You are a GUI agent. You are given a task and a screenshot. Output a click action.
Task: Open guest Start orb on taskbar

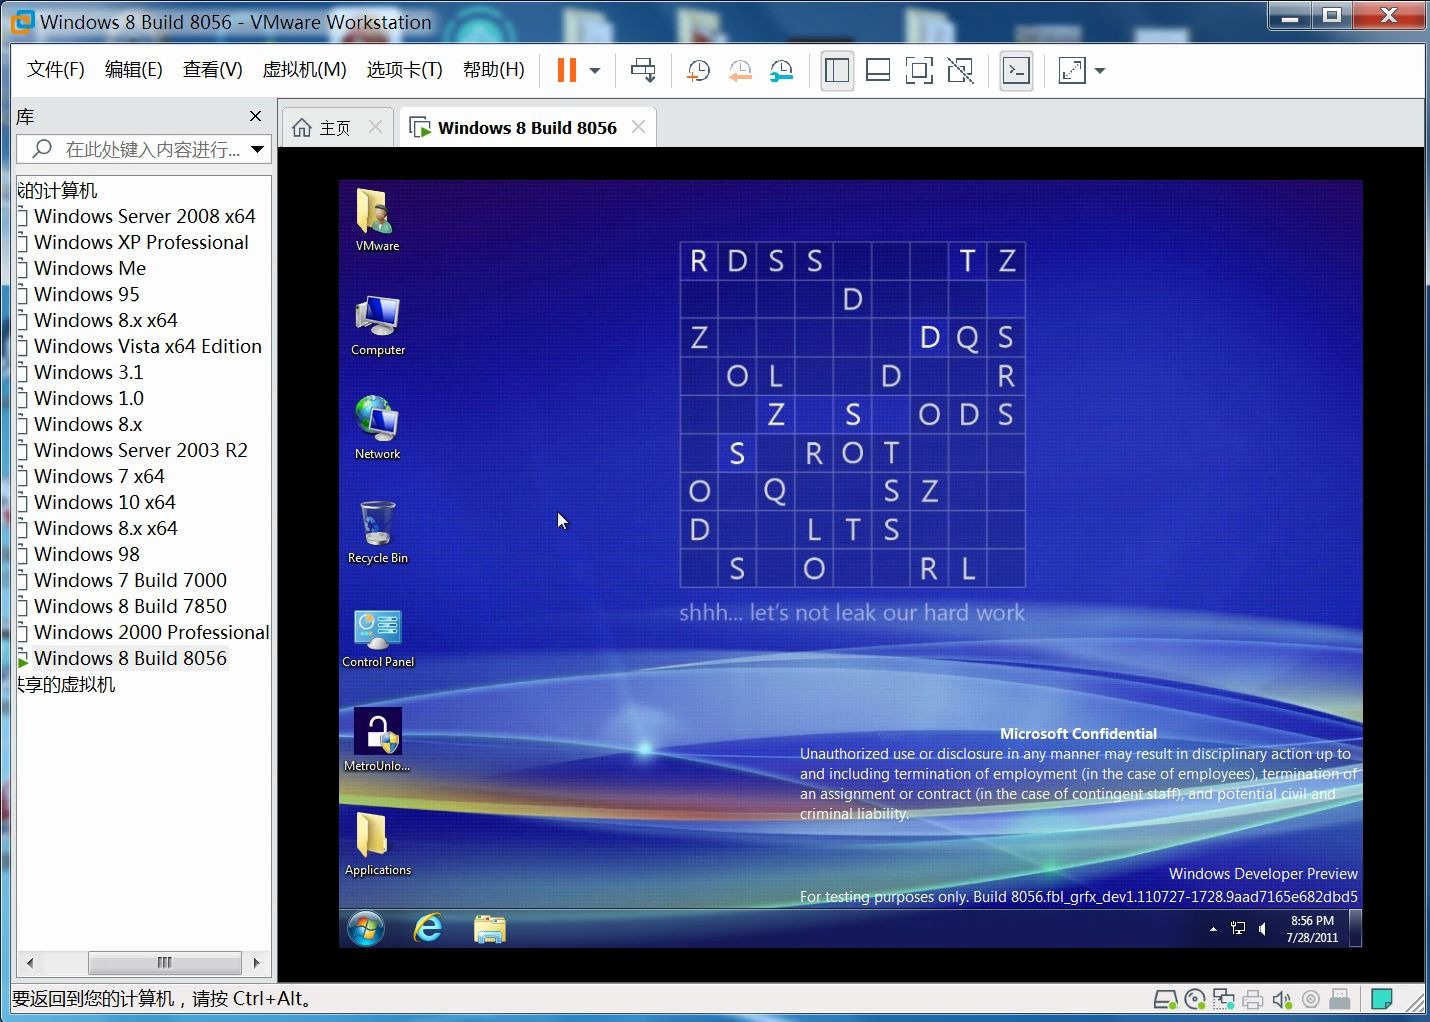pos(366,929)
